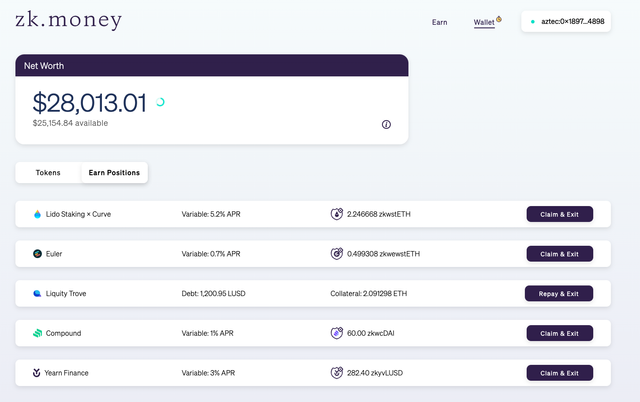This screenshot has height=402, width=640.
Task: Open the aztec:0x1897...4898 account menu
Action: (x=566, y=21)
